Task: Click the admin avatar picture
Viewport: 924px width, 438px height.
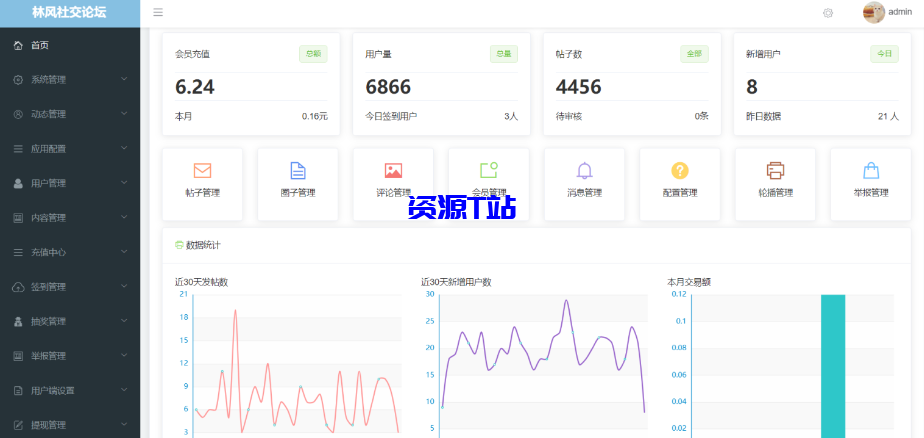Action: (x=874, y=12)
